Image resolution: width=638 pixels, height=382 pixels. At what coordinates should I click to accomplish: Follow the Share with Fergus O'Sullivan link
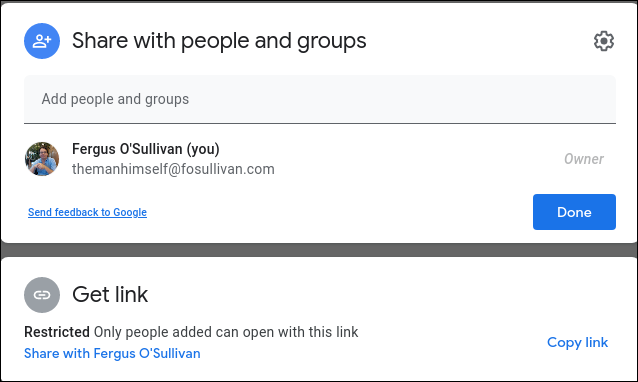click(112, 354)
